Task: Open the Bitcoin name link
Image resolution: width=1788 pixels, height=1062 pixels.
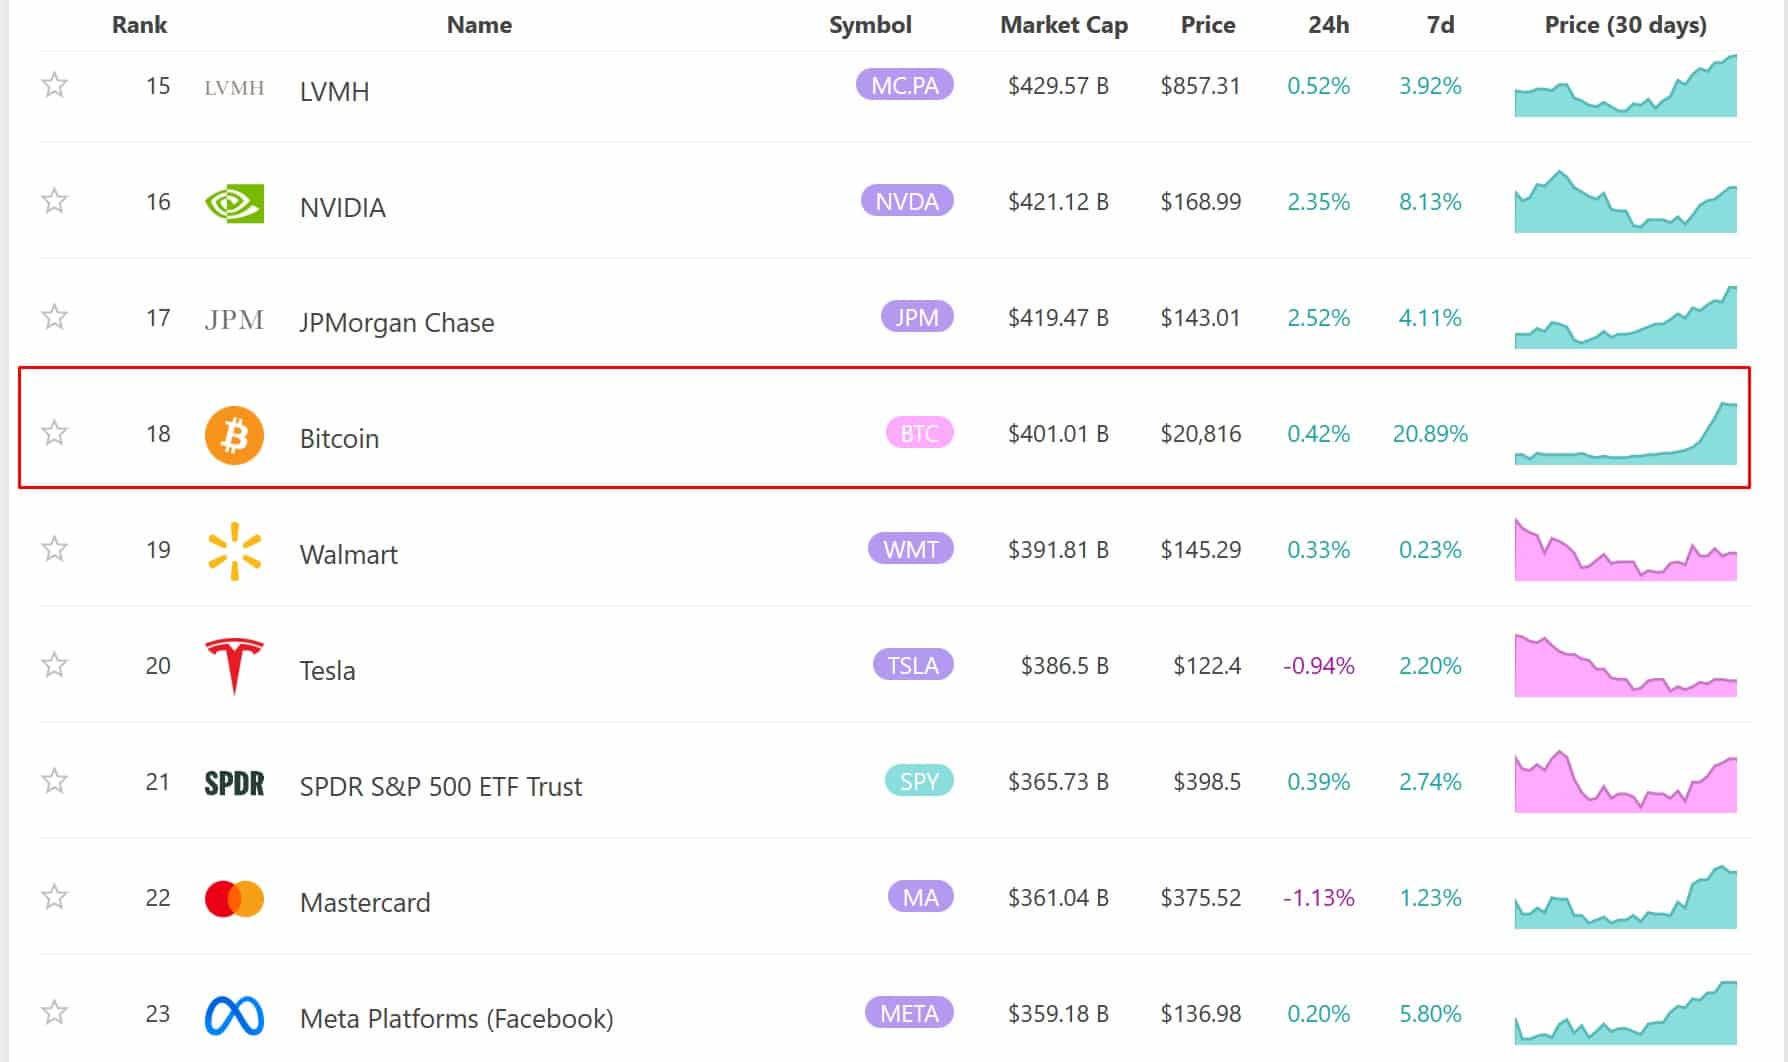Action: (x=339, y=438)
